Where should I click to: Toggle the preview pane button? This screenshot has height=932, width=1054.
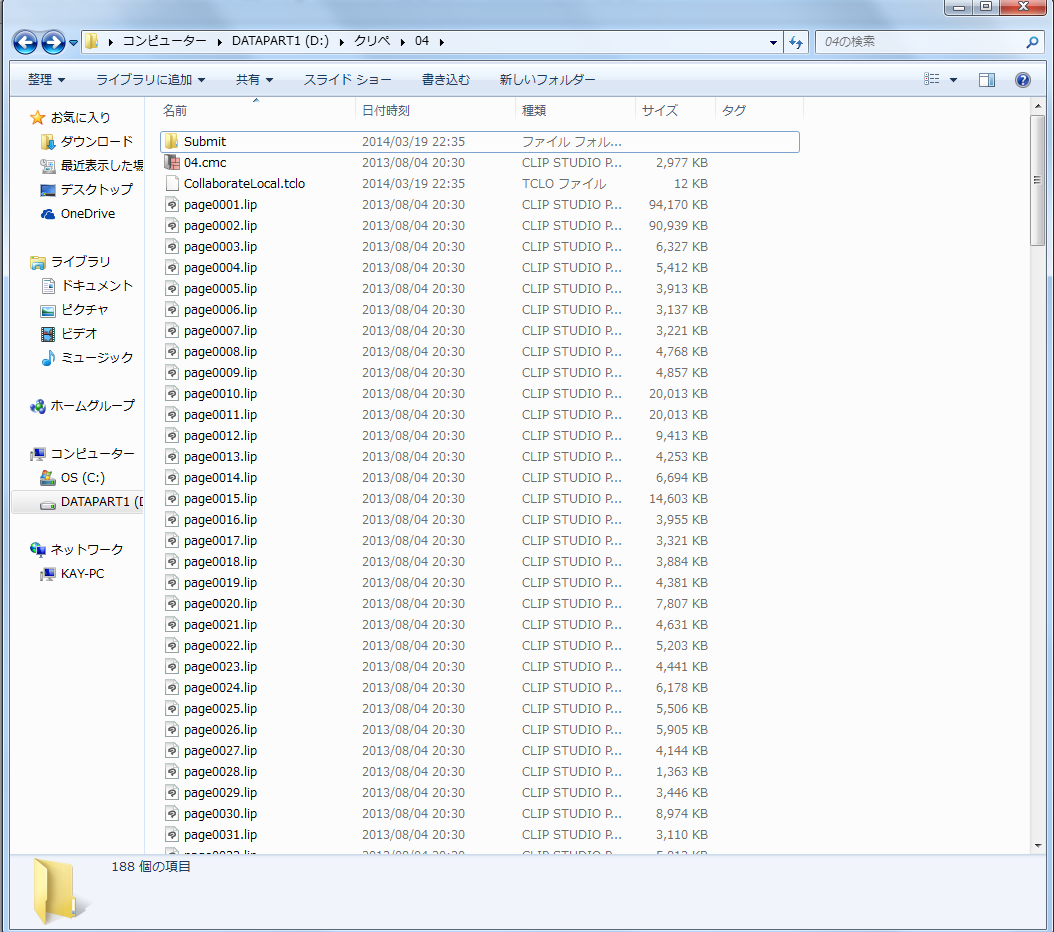point(987,80)
